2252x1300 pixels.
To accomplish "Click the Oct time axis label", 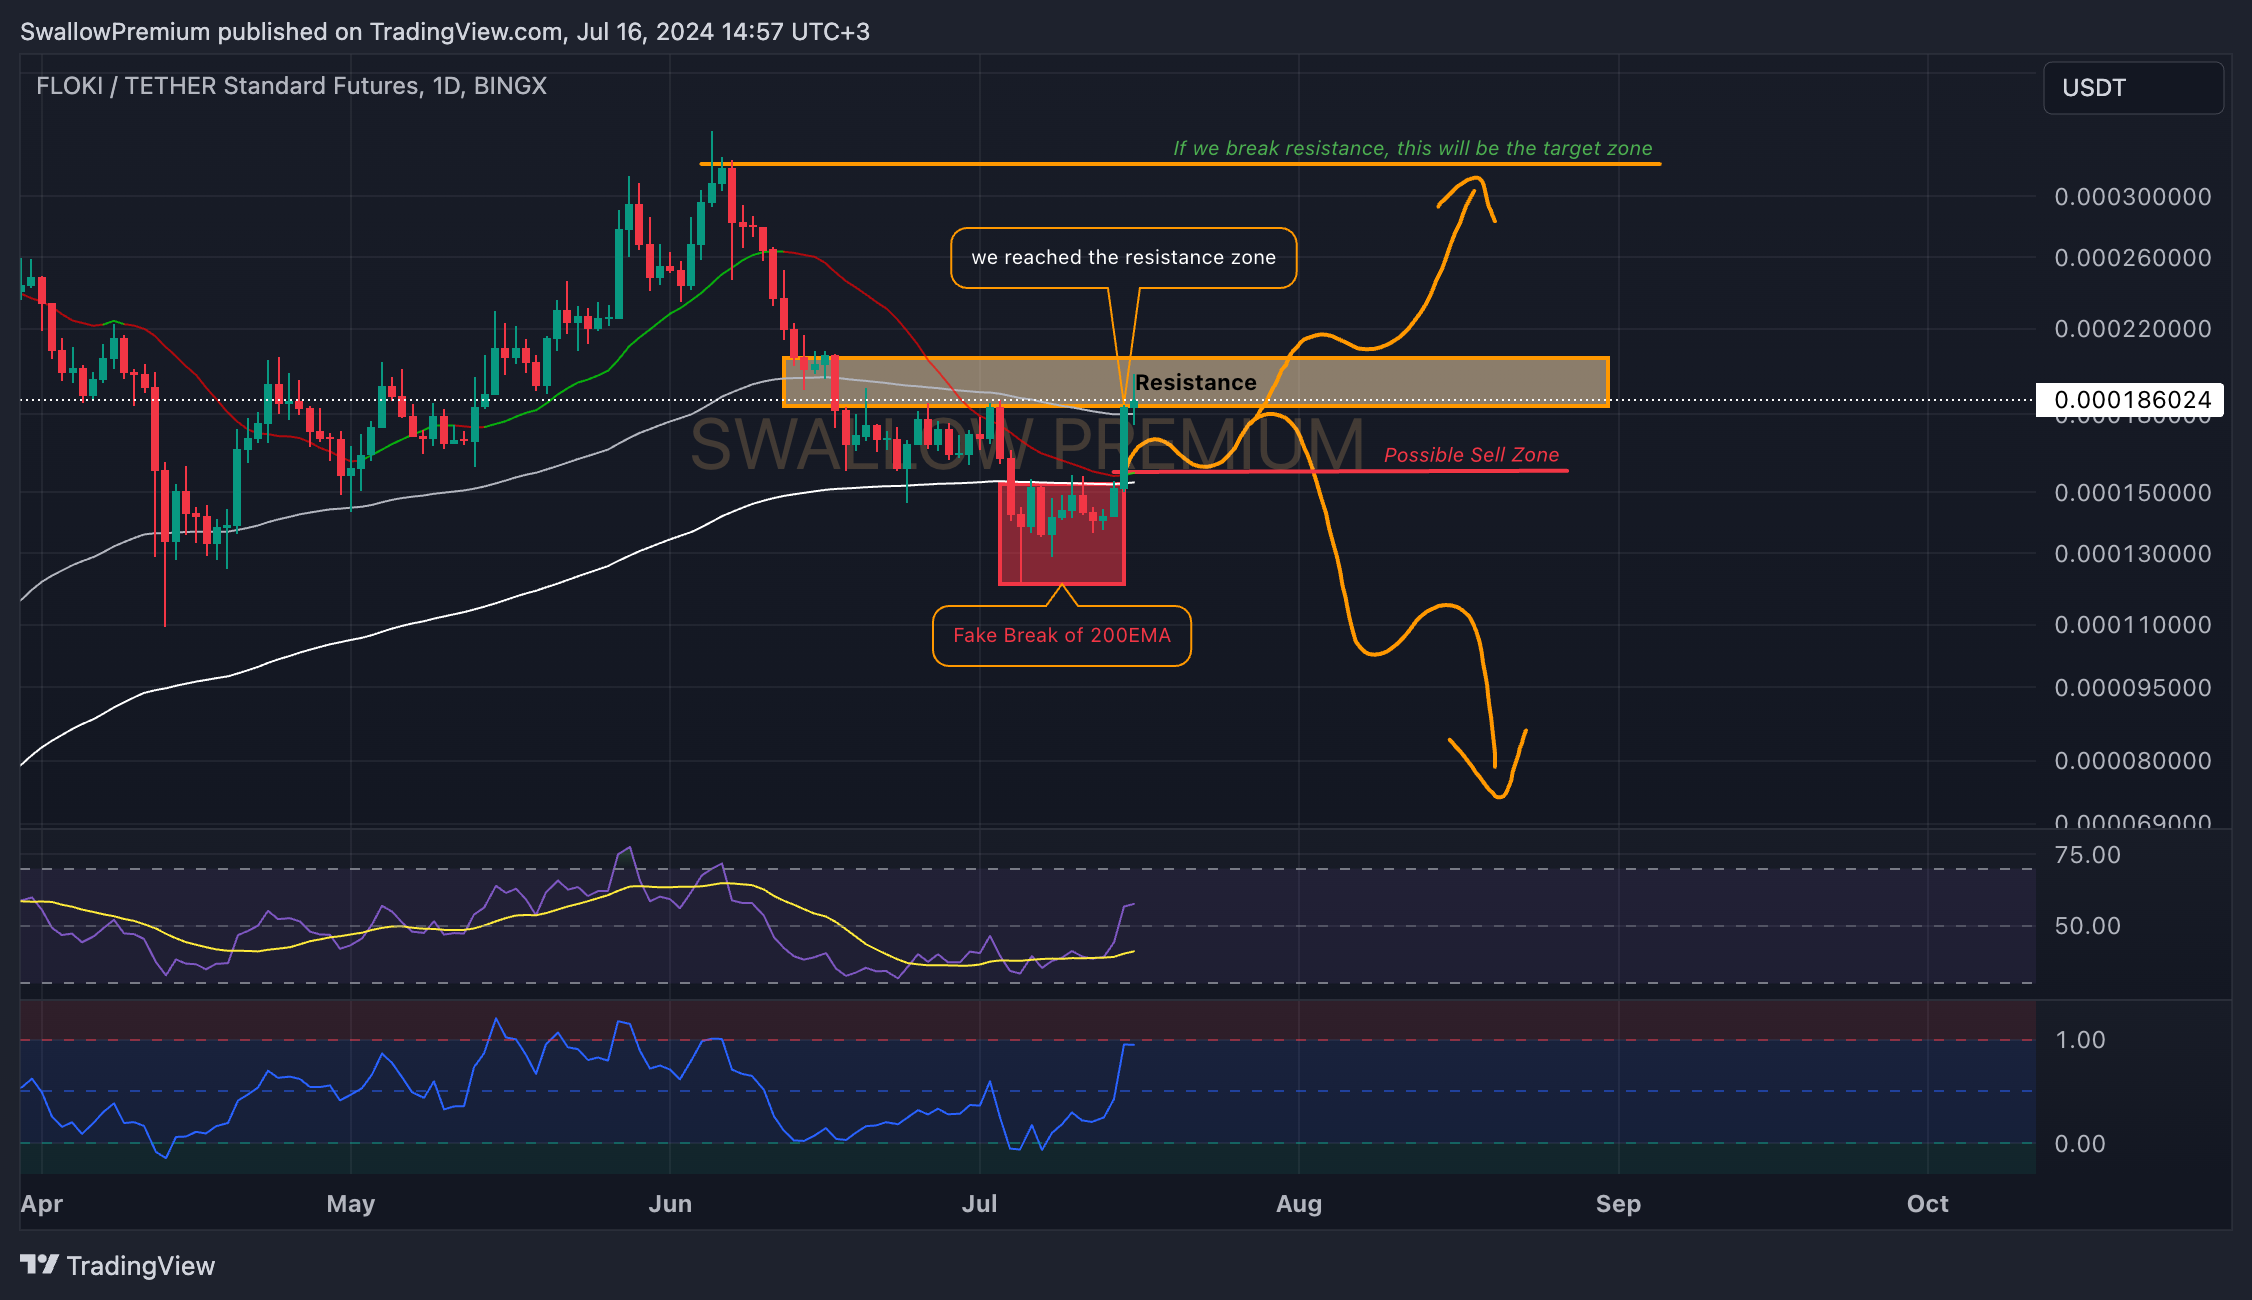I will [1928, 1204].
